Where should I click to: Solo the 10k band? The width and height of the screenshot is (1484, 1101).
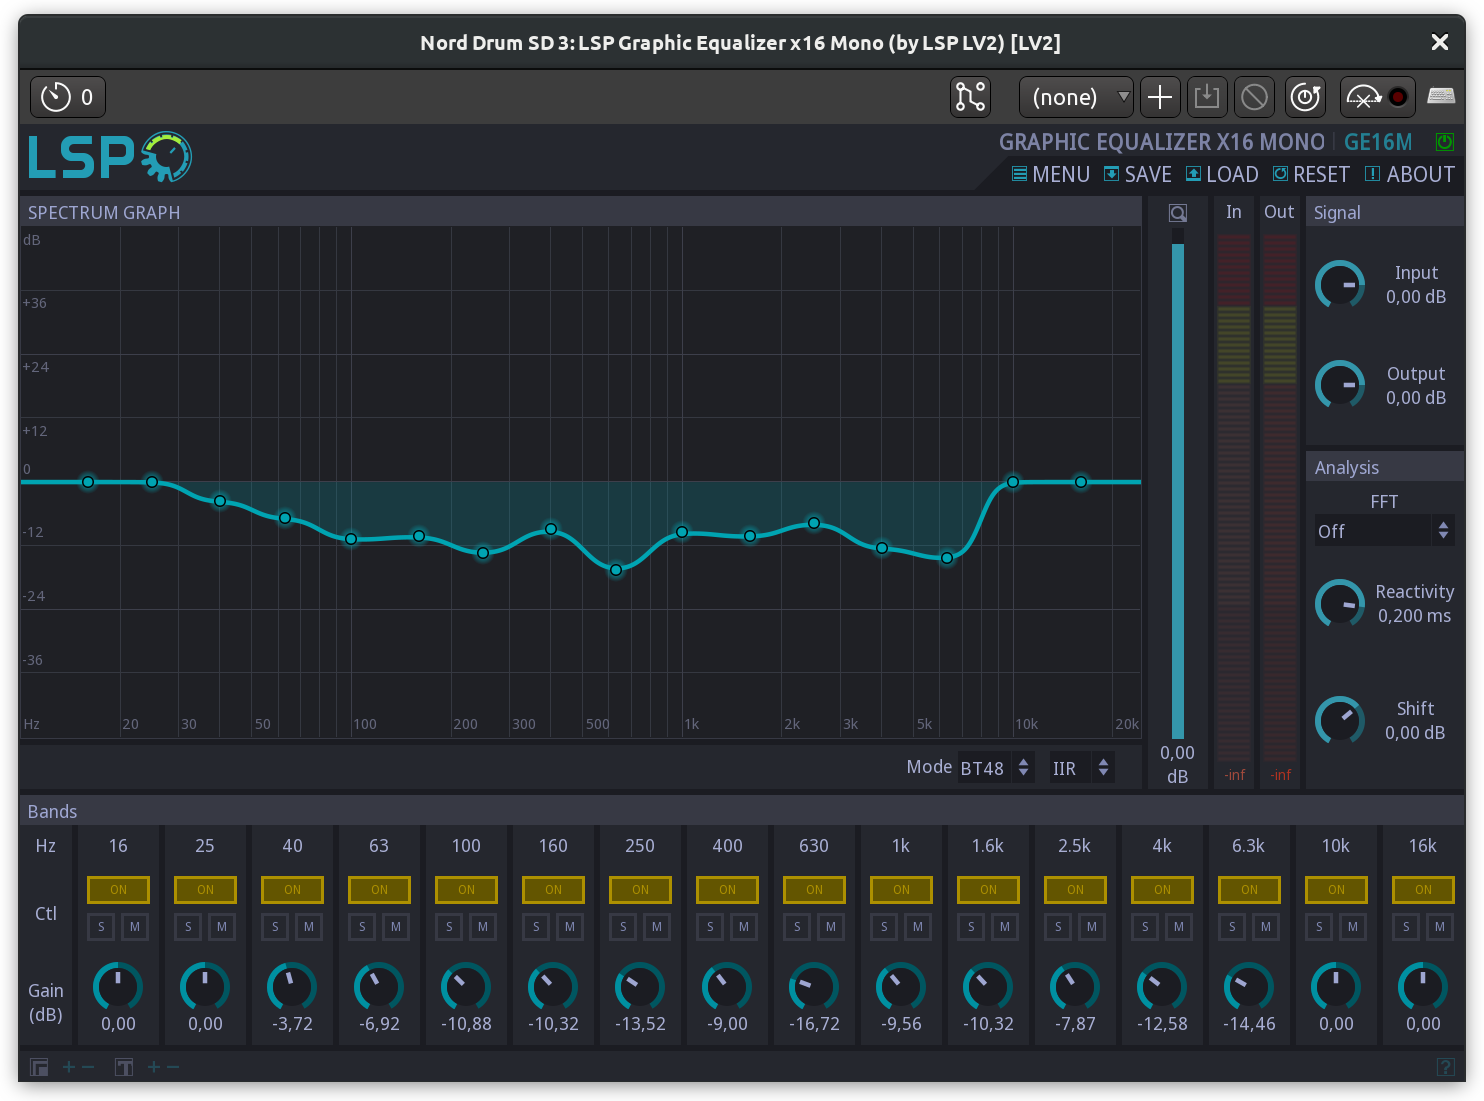pos(1319,927)
